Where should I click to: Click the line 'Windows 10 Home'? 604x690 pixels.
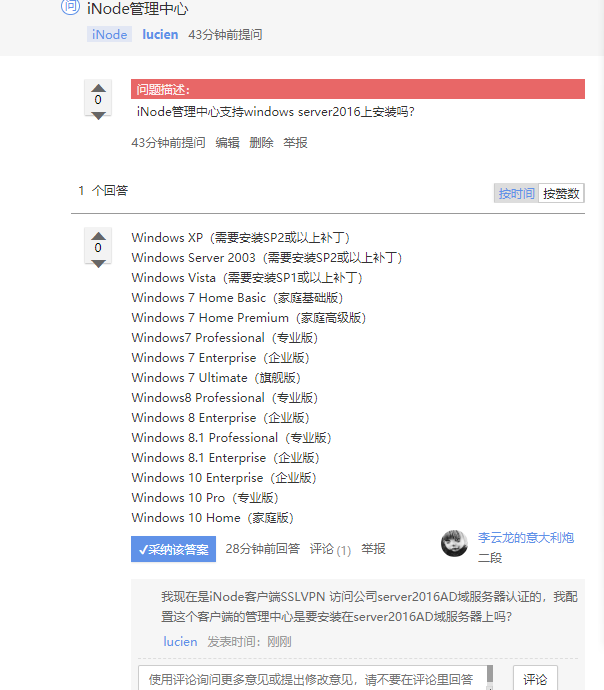pyautogui.click(x=212, y=518)
